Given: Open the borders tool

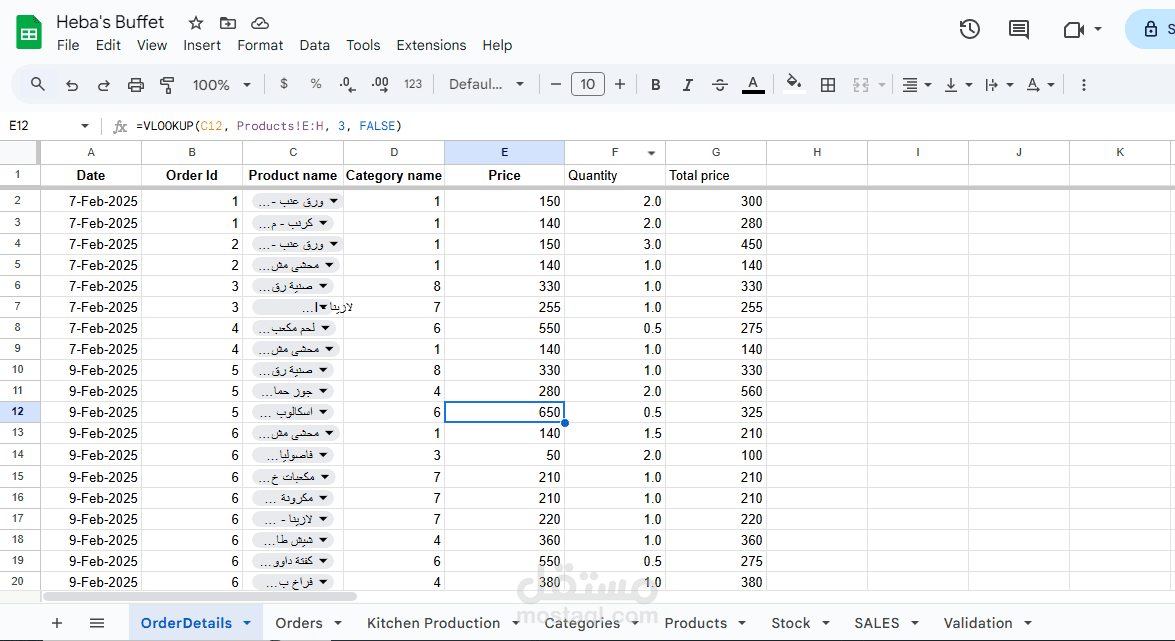Looking at the screenshot, I should click(828, 85).
